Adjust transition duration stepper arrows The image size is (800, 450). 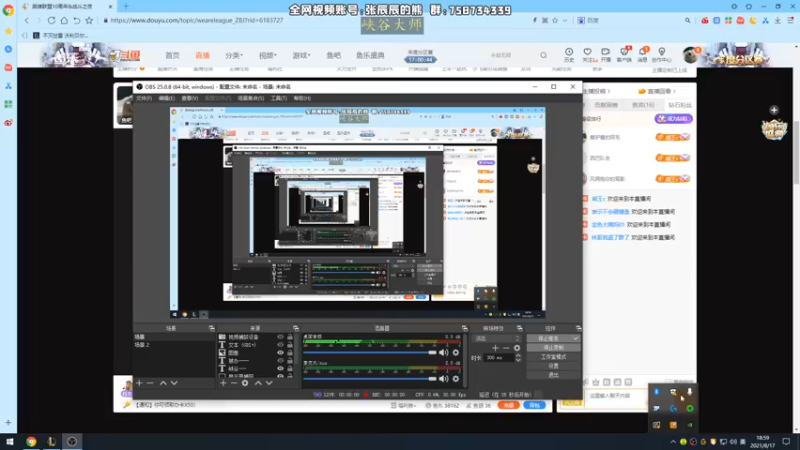click(518, 358)
